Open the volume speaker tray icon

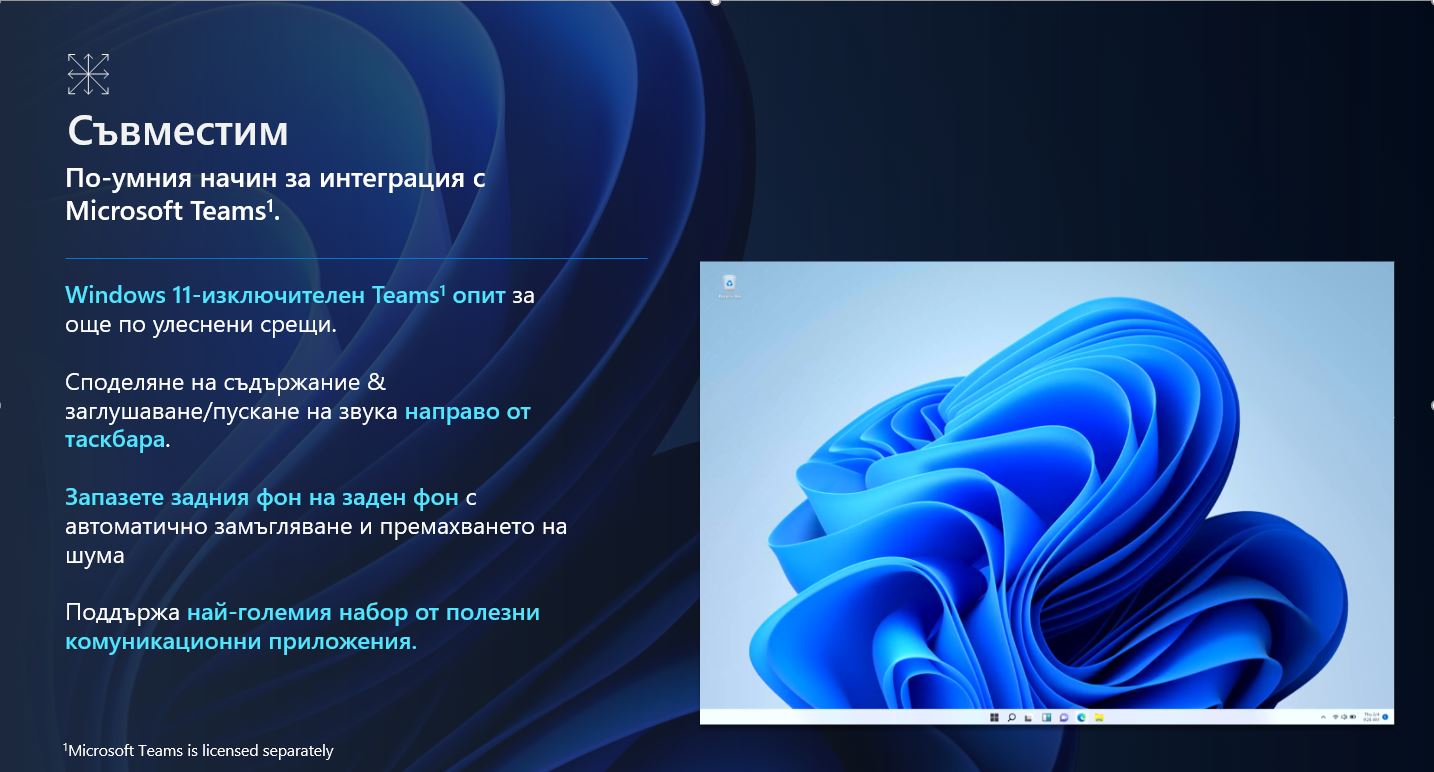click(x=1344, y=717)
